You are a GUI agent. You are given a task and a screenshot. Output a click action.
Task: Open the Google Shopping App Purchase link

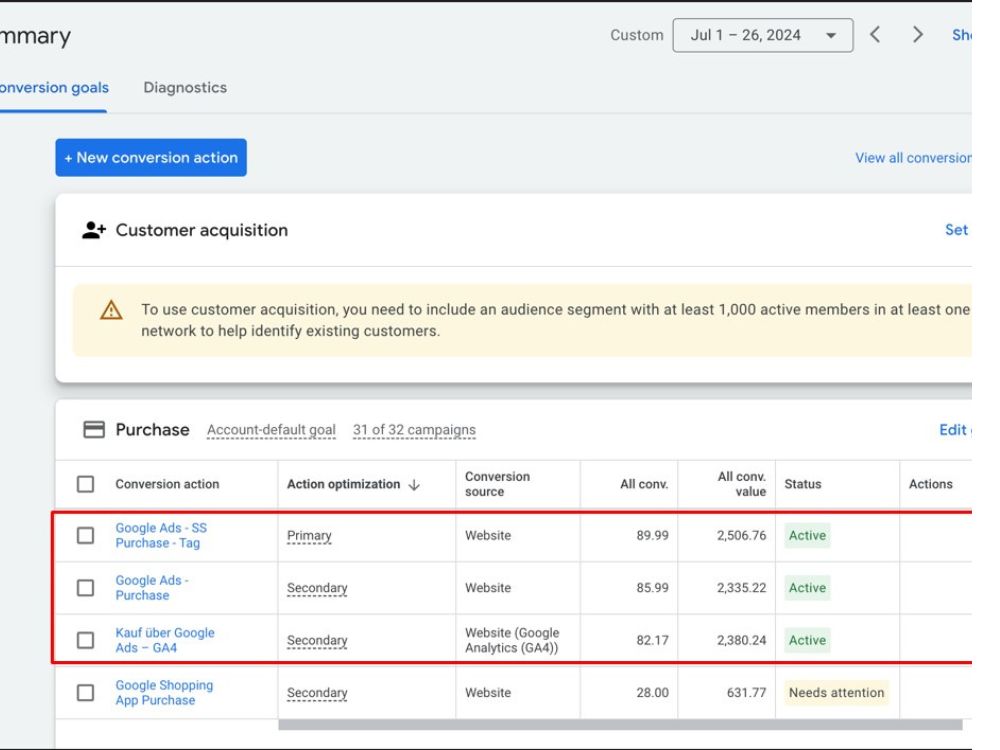[165, 693]
